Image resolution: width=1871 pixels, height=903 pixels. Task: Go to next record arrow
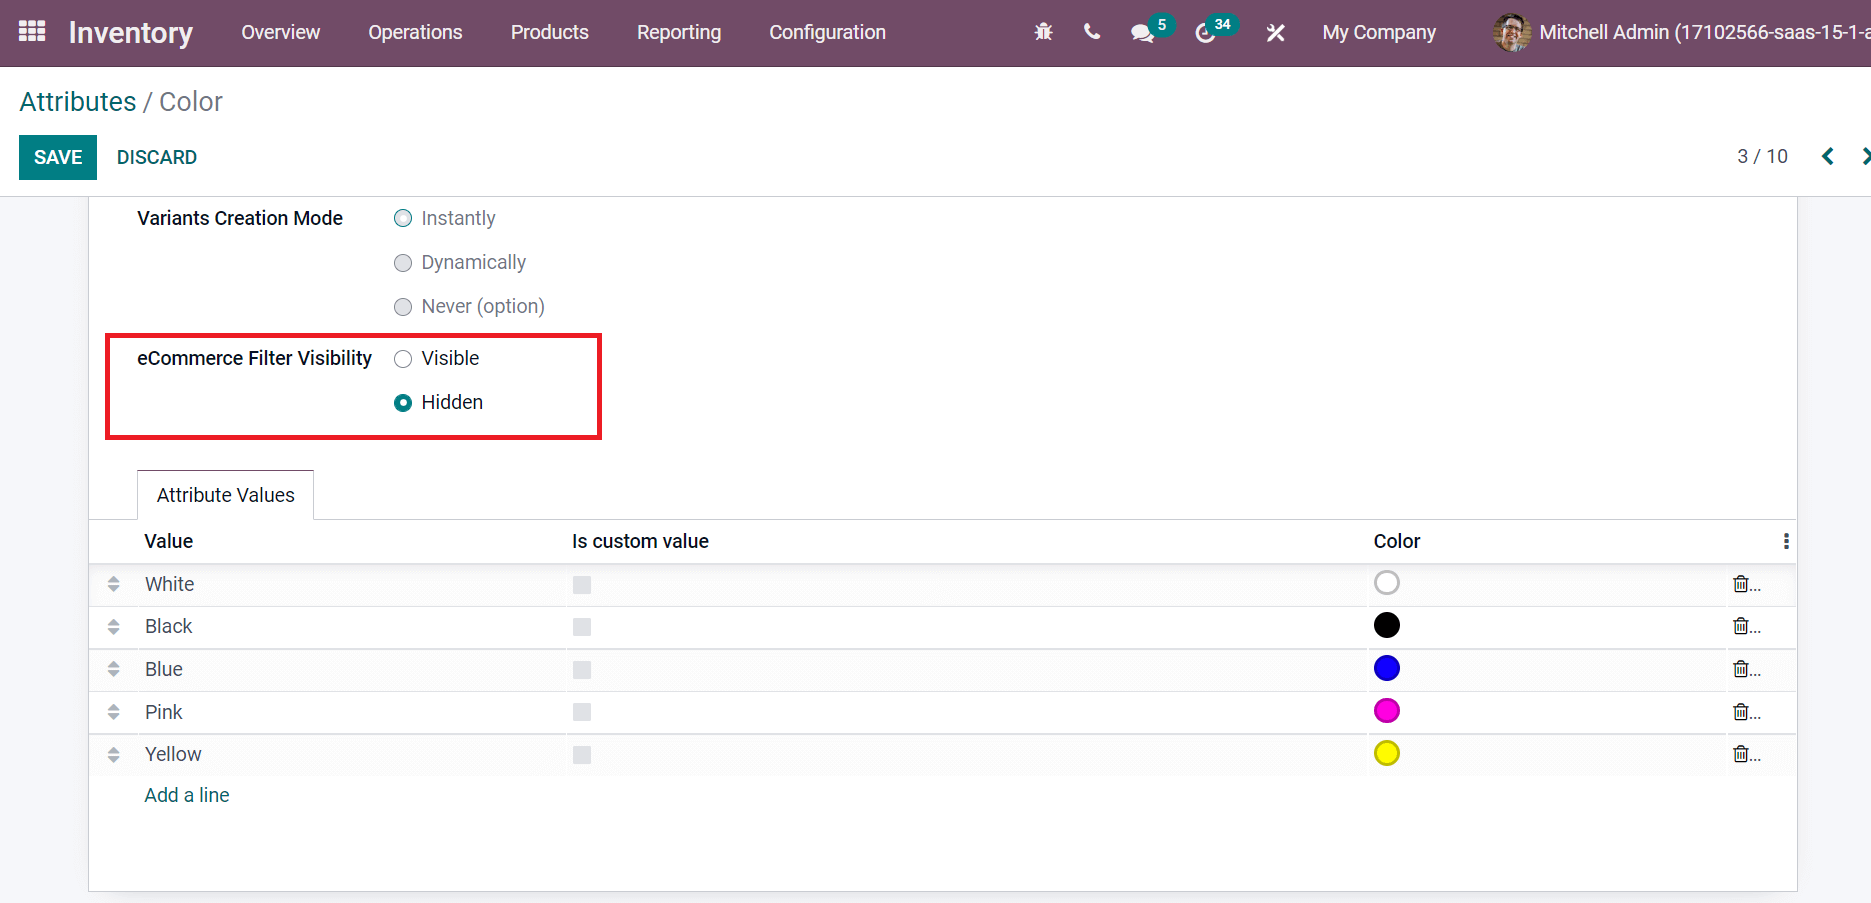coord(1865,156)
